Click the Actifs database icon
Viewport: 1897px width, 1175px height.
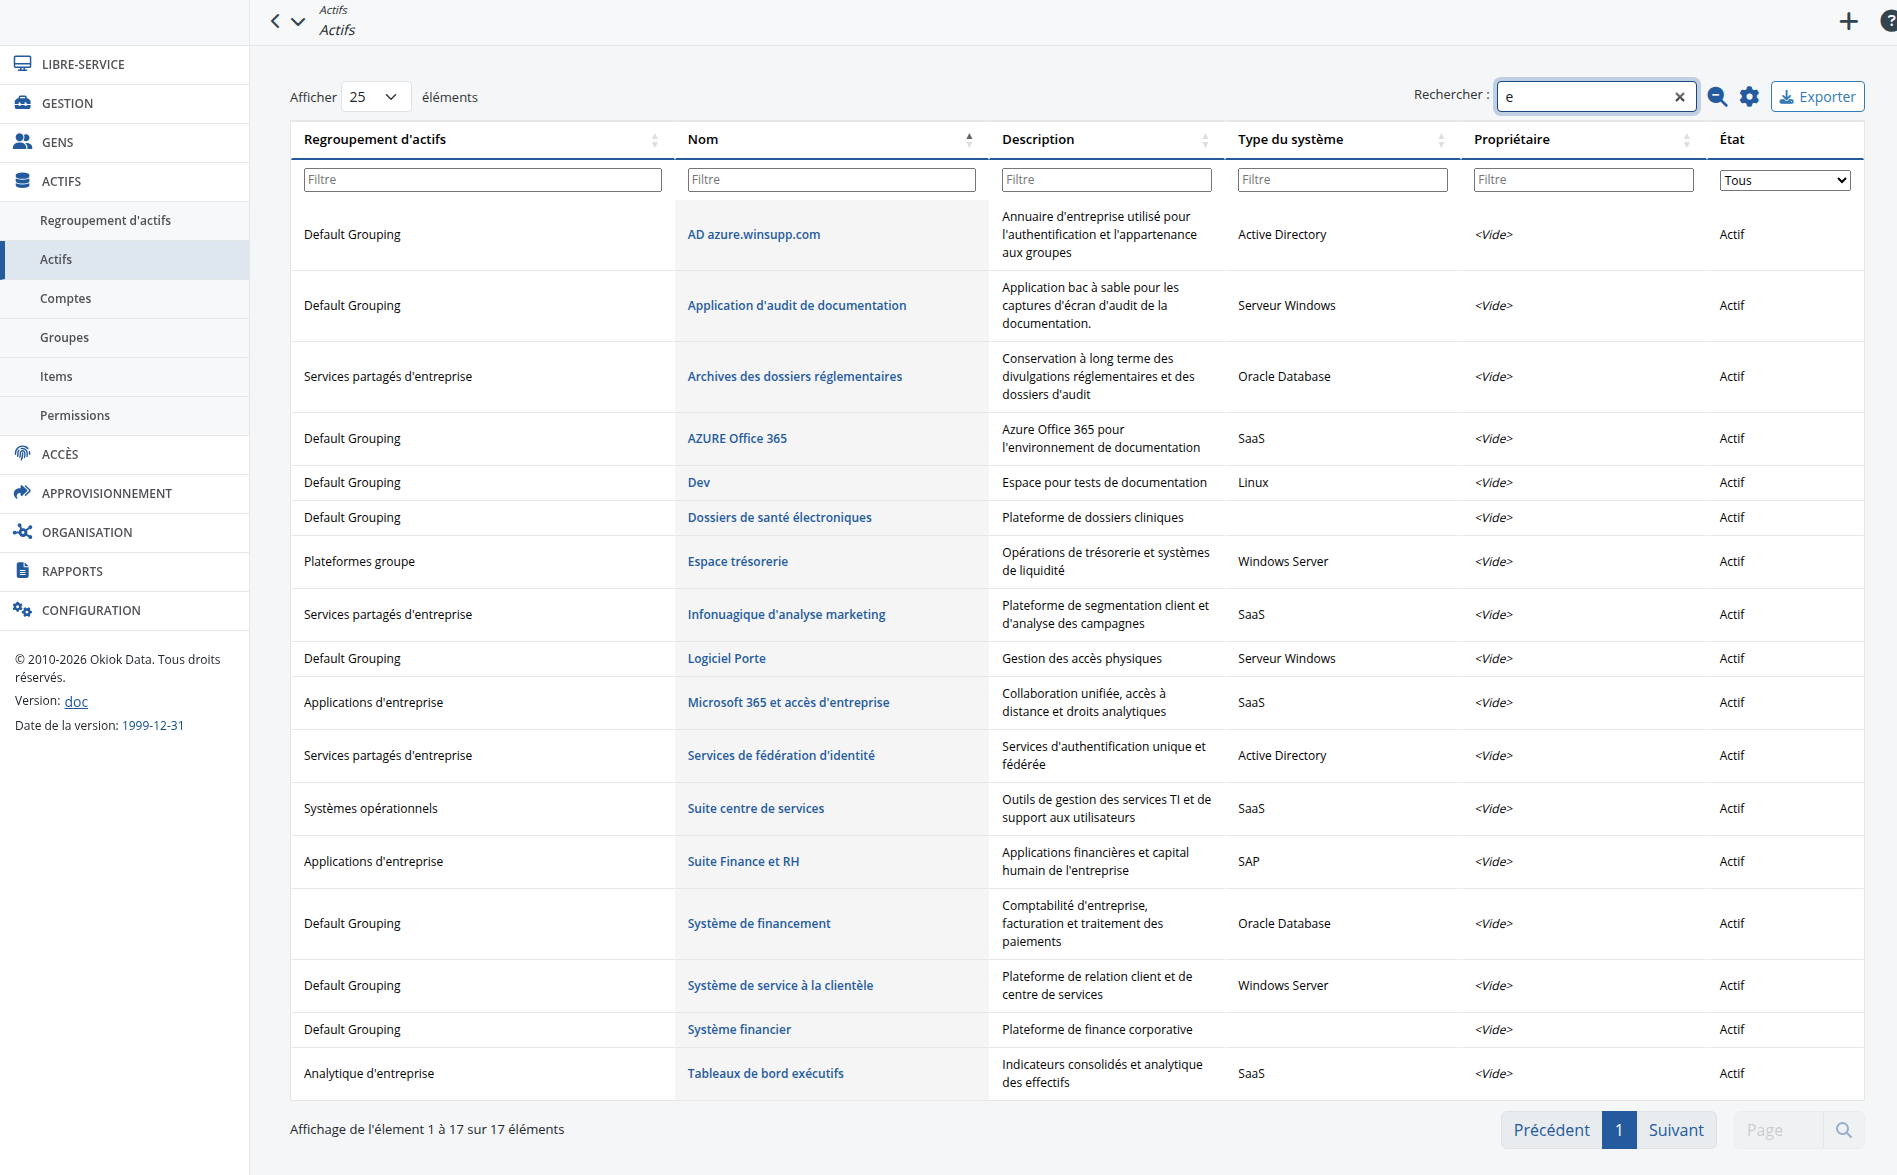[x=22, y=181]
